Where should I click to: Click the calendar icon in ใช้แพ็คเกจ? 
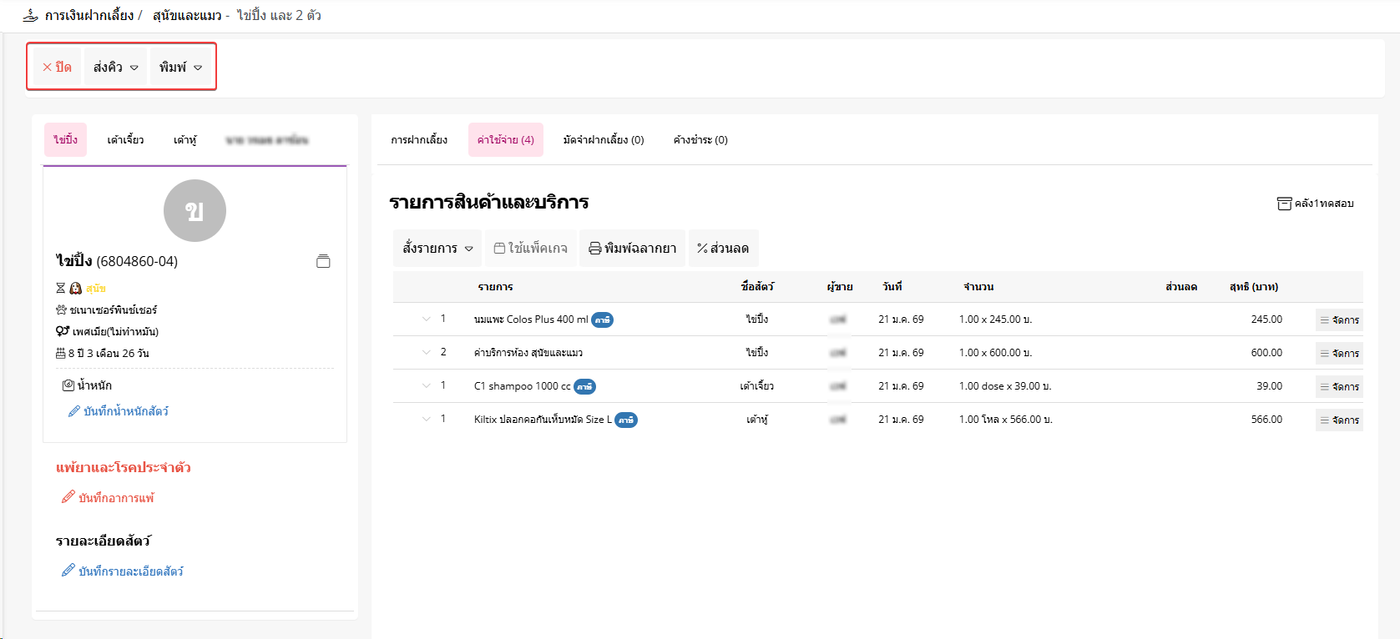pos(500,248)
